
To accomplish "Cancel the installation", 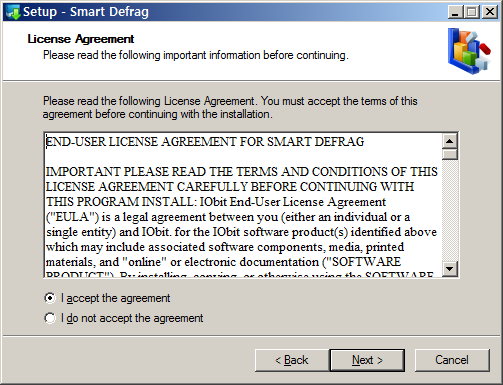I will [x=452, y=360].
